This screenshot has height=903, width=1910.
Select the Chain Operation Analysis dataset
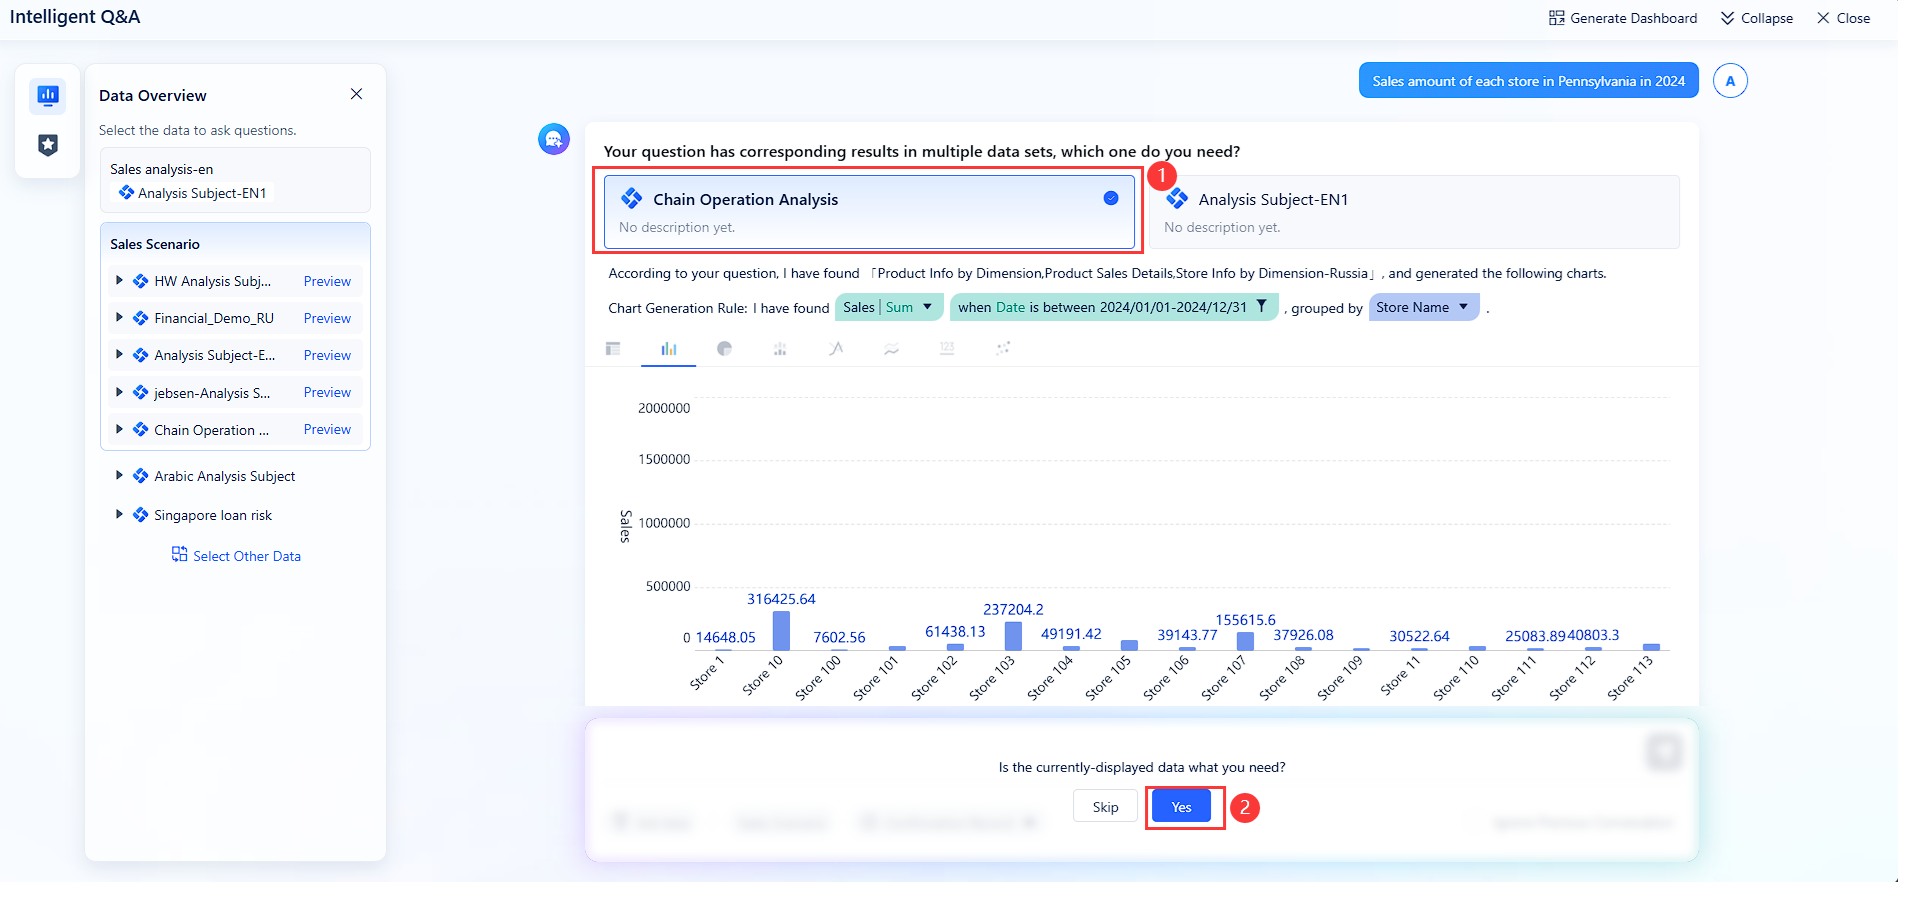tap(868, 211)
